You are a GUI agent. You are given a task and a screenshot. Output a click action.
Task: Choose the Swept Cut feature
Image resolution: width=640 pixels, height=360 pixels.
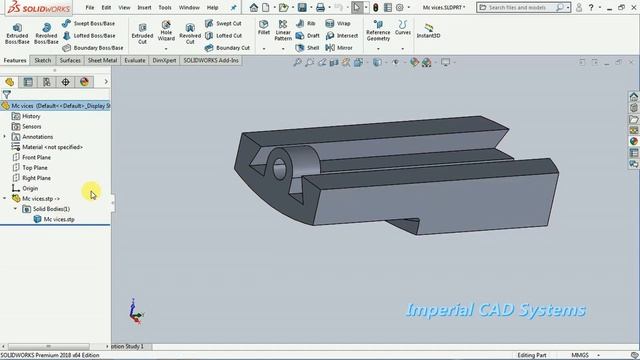coord(223,24)
